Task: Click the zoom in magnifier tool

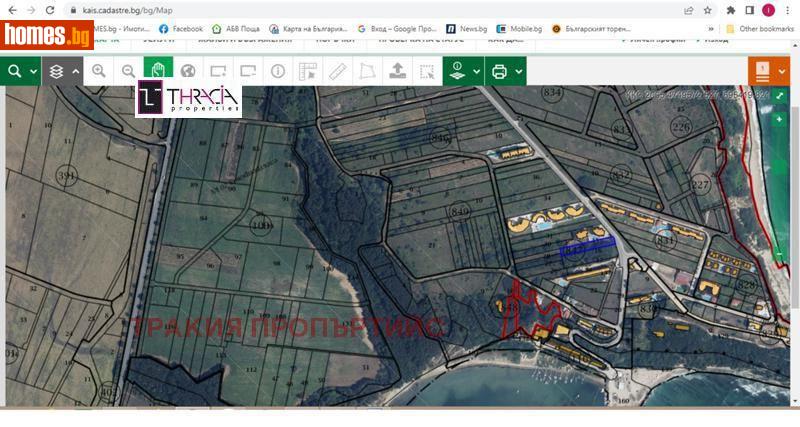Action: tap(98, 71)
